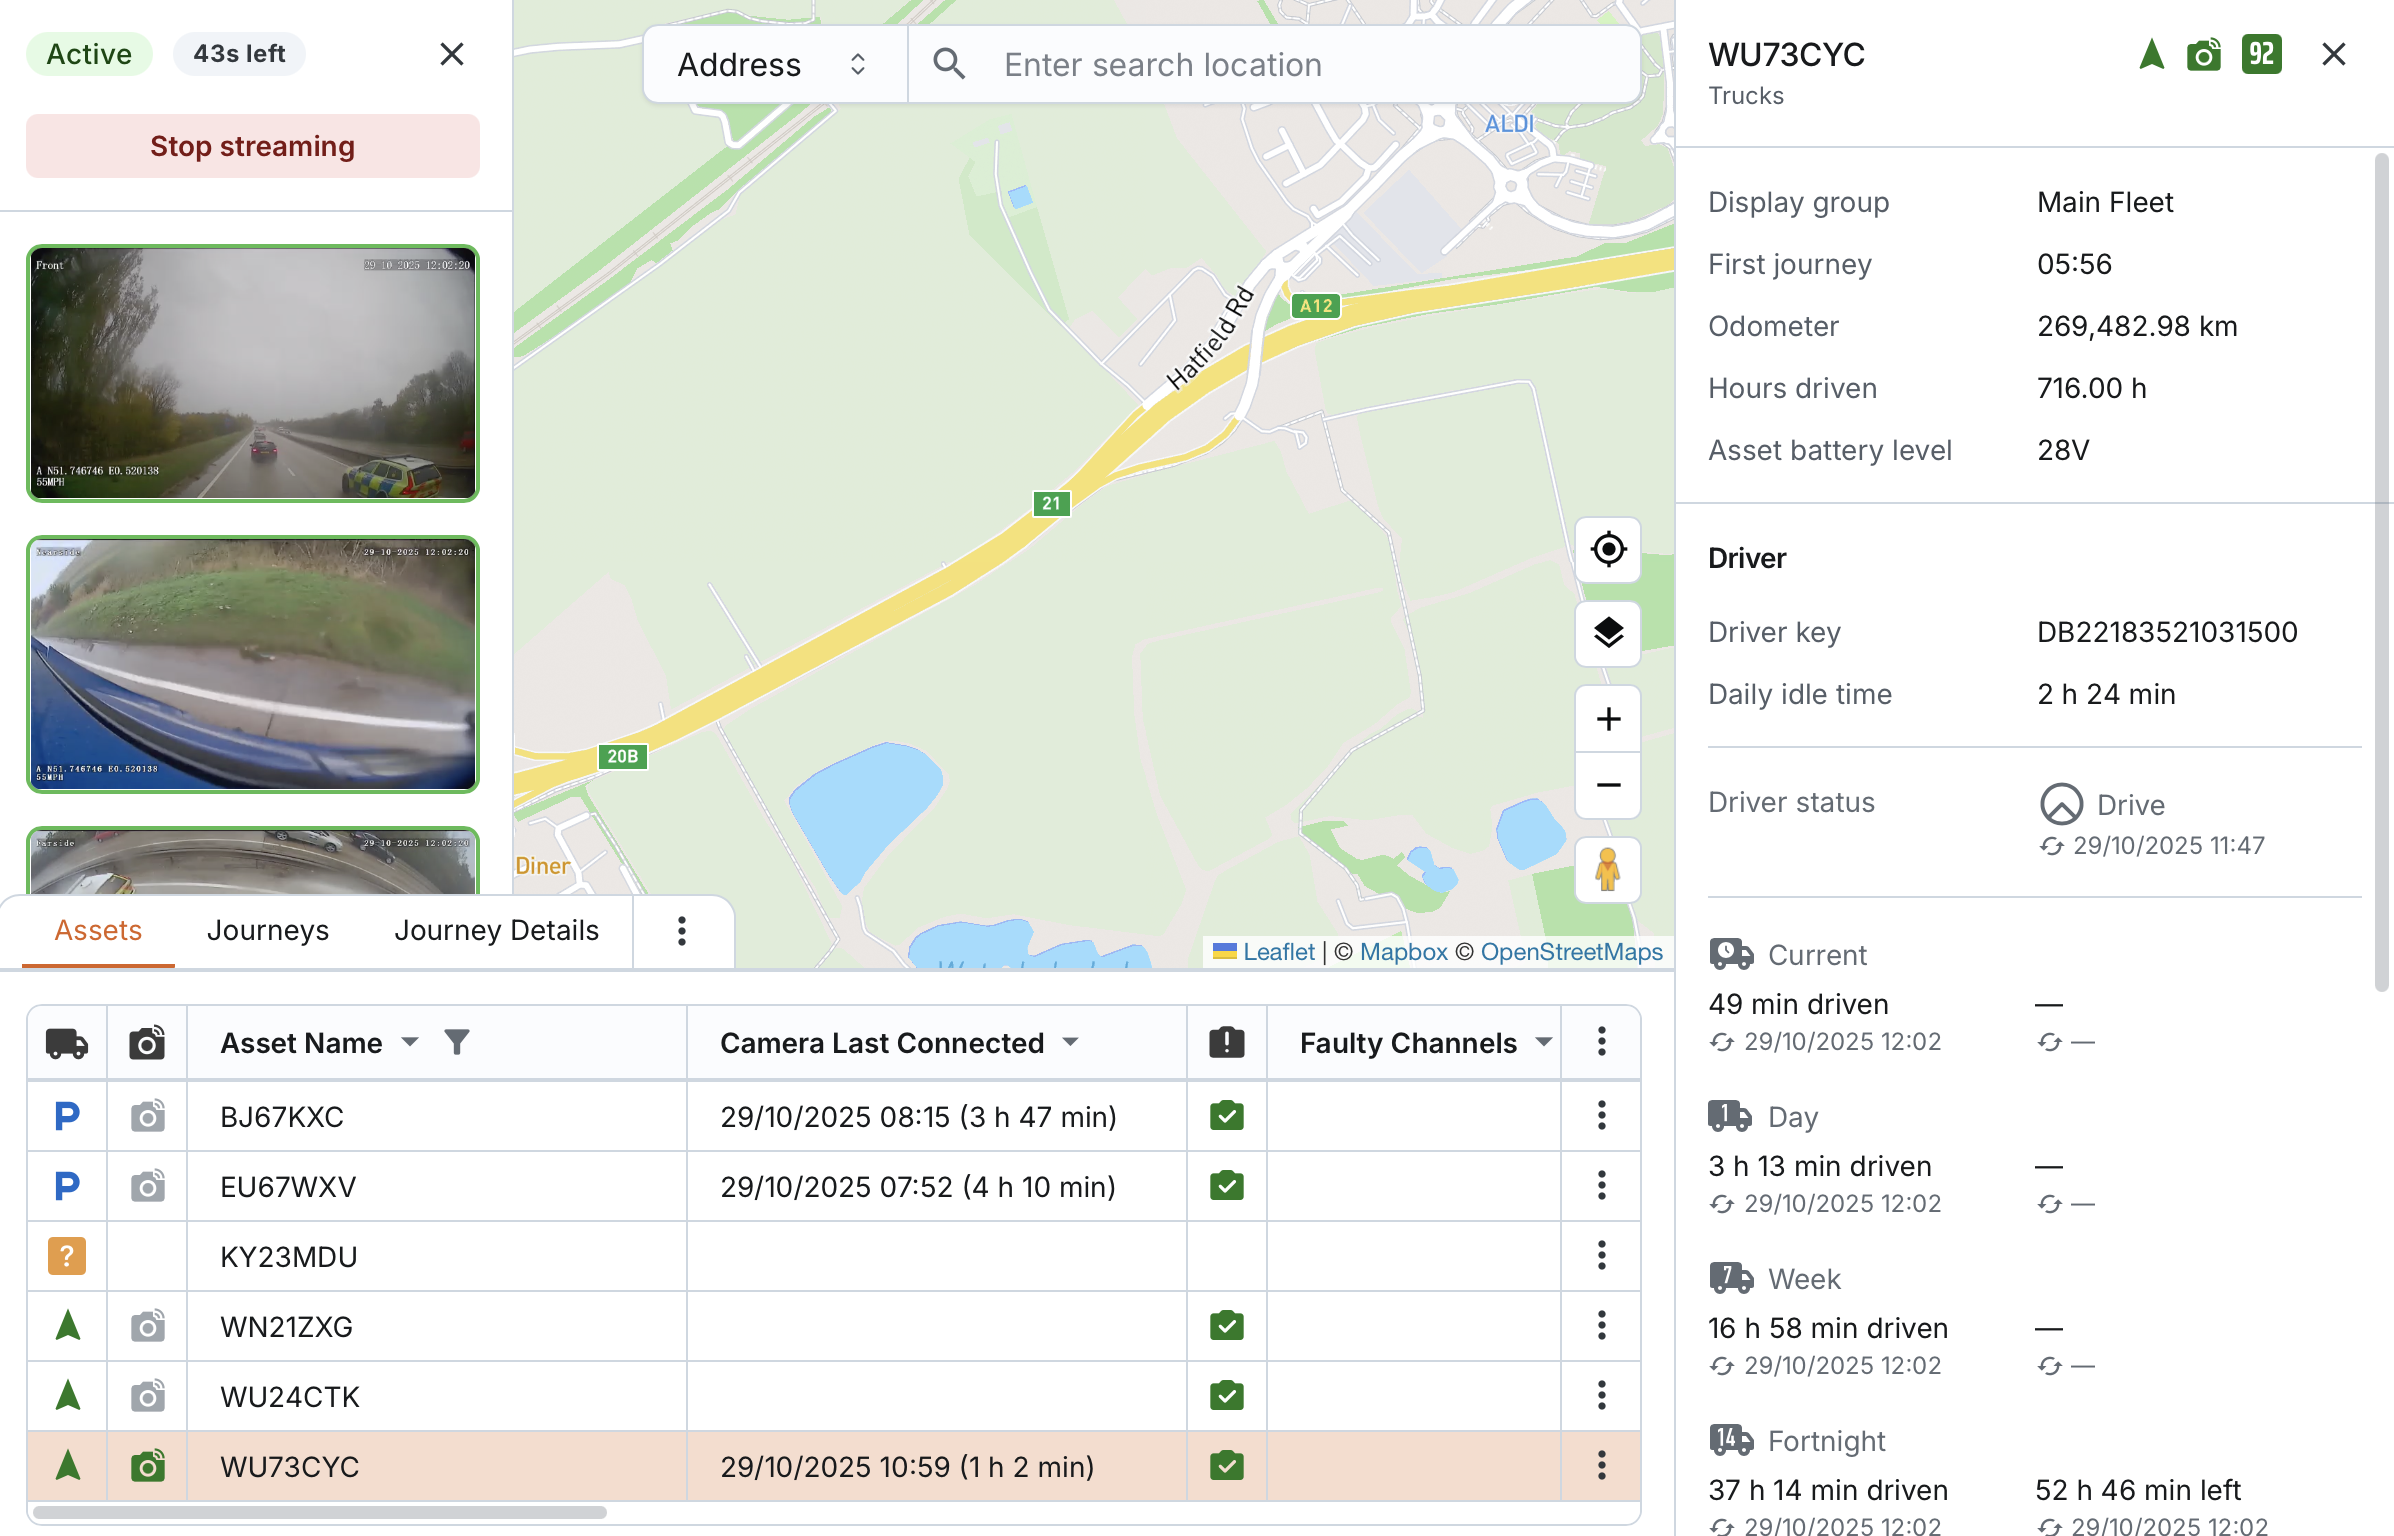
Task: Open the Faulty Channels column dropdown
Action: (1544, 1042)
